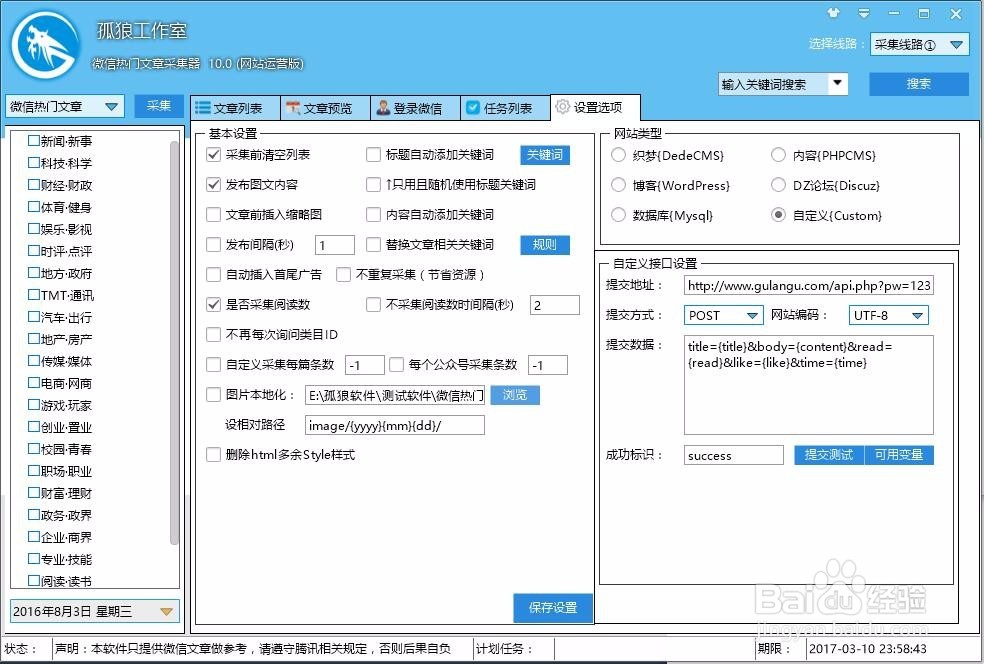Click the 成功标识 success field
Image resolution: width=984 pixels, height=664 pixels.
[734, 455]
